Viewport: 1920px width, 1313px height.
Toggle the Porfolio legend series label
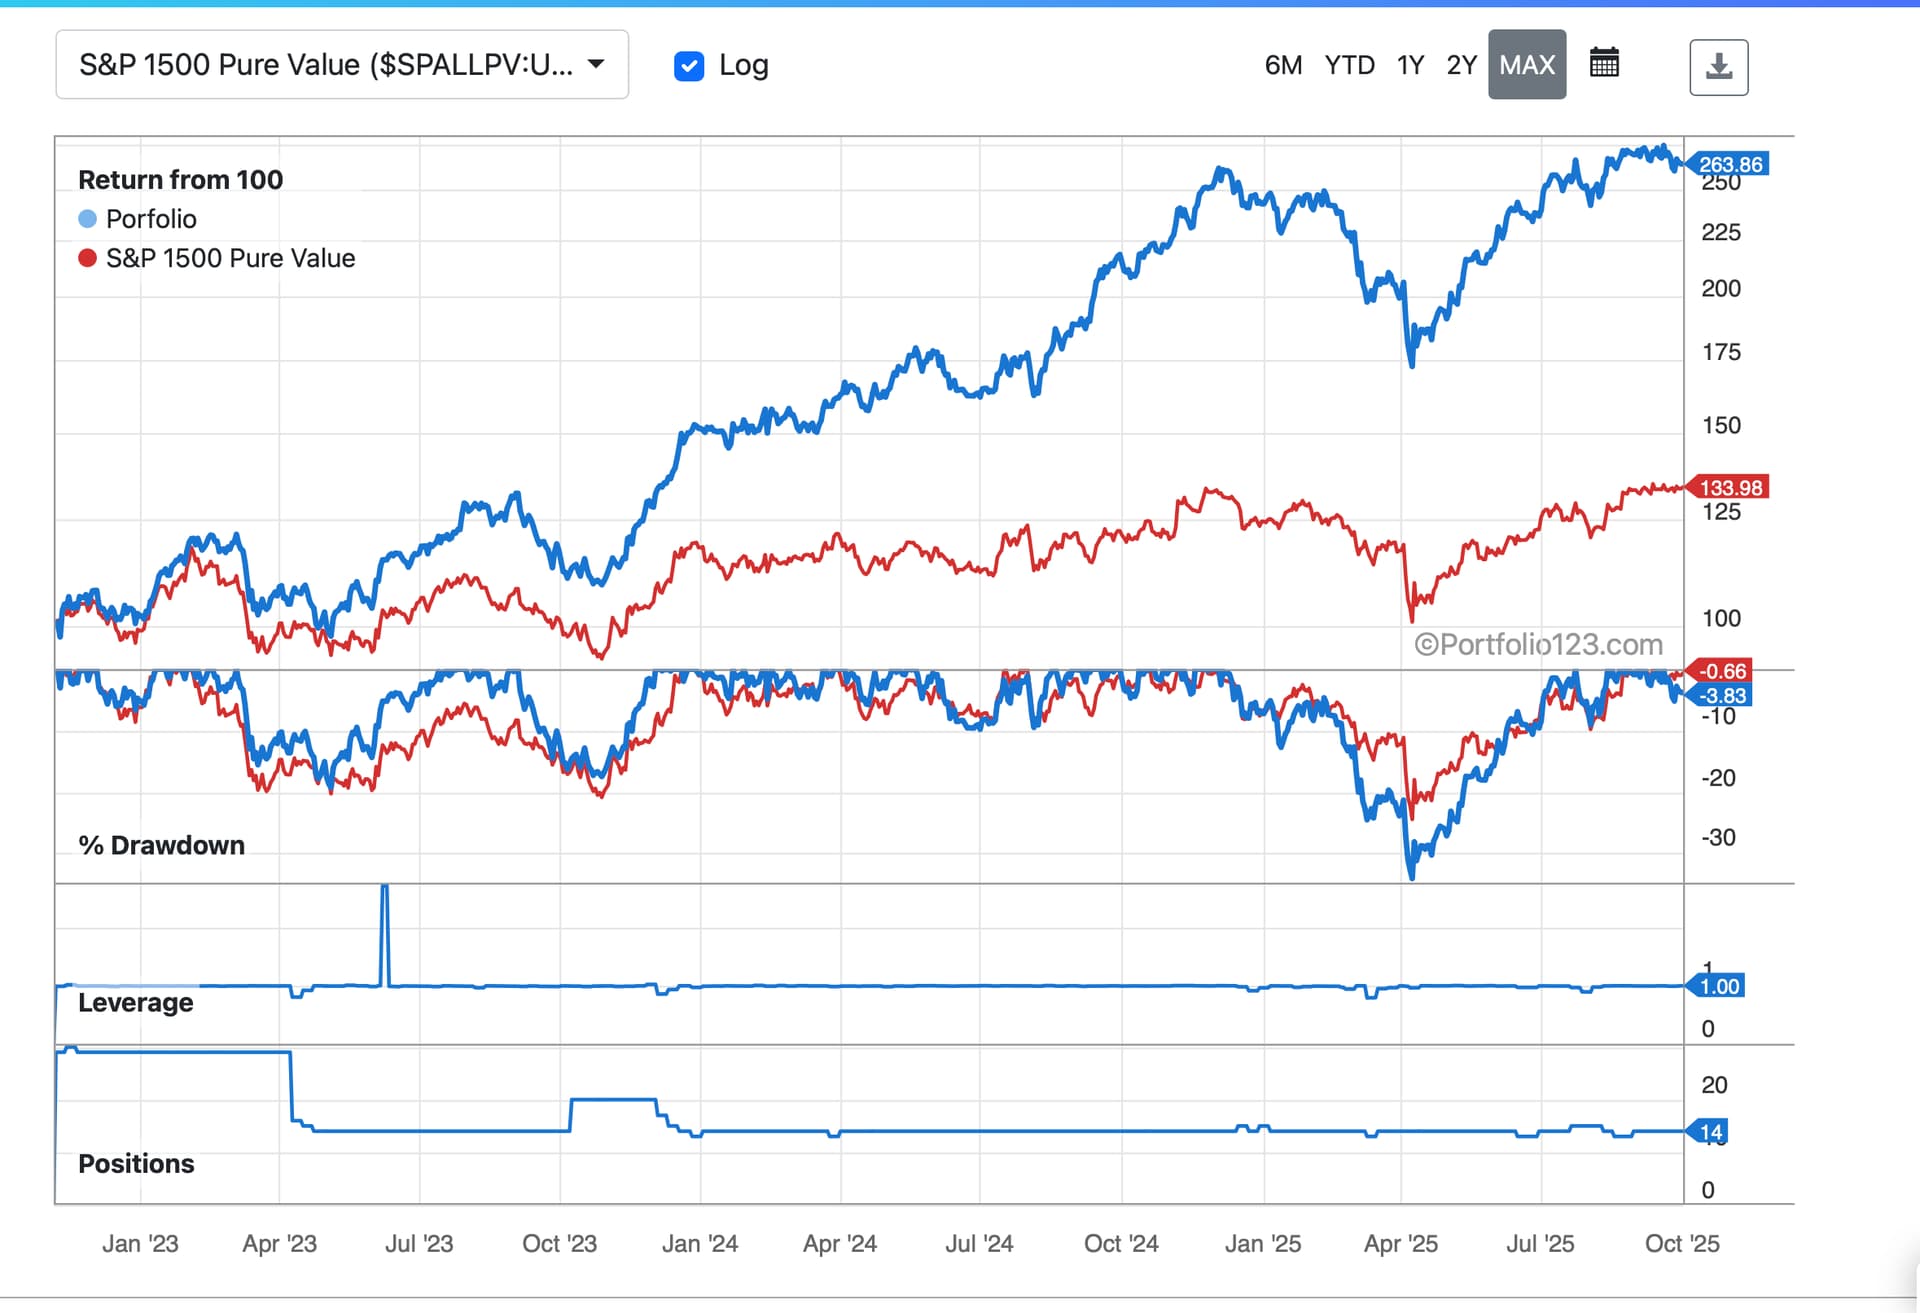151,219
